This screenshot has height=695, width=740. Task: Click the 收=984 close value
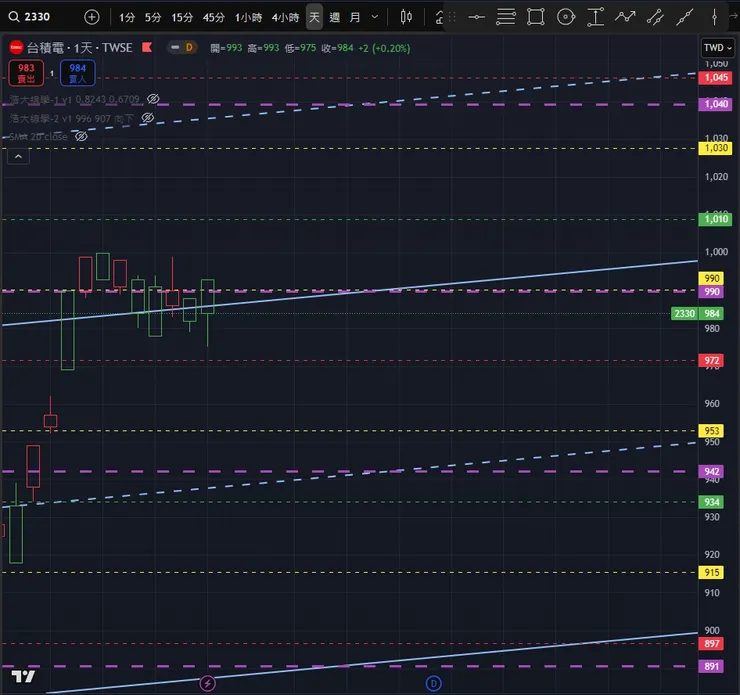point(337,48)
